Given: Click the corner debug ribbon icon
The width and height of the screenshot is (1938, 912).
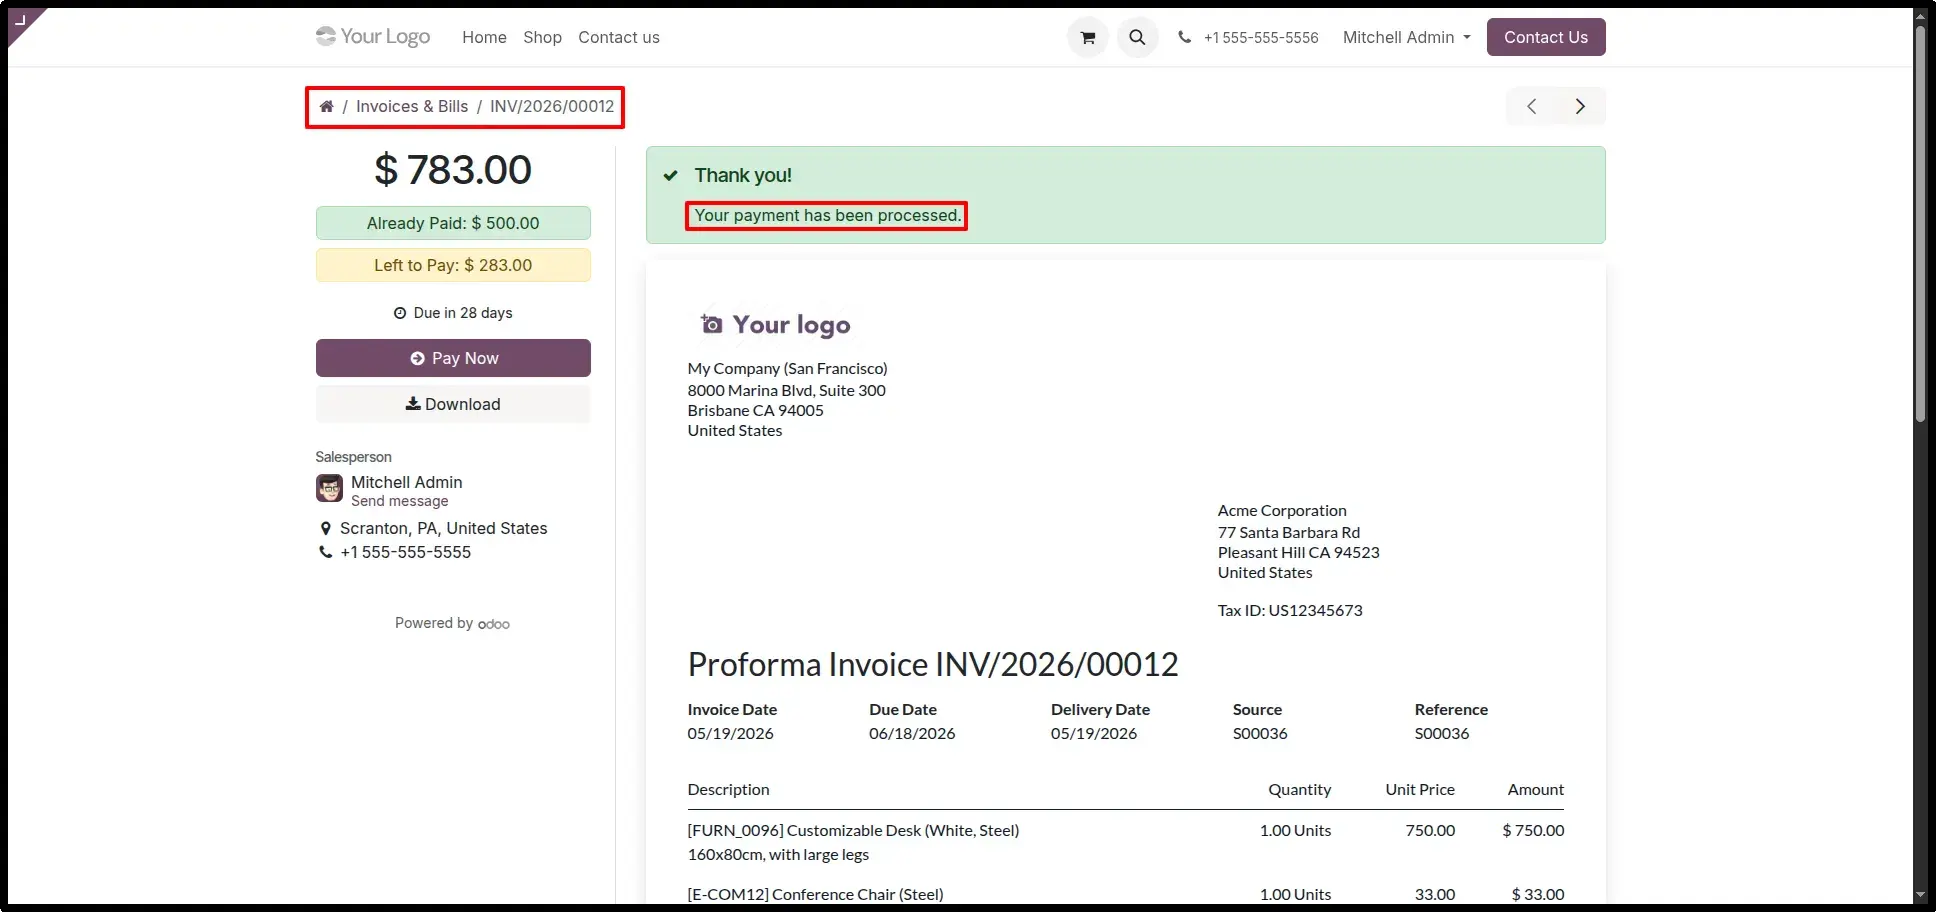Looking at the screenshot, I should click(x=20, y=20).
